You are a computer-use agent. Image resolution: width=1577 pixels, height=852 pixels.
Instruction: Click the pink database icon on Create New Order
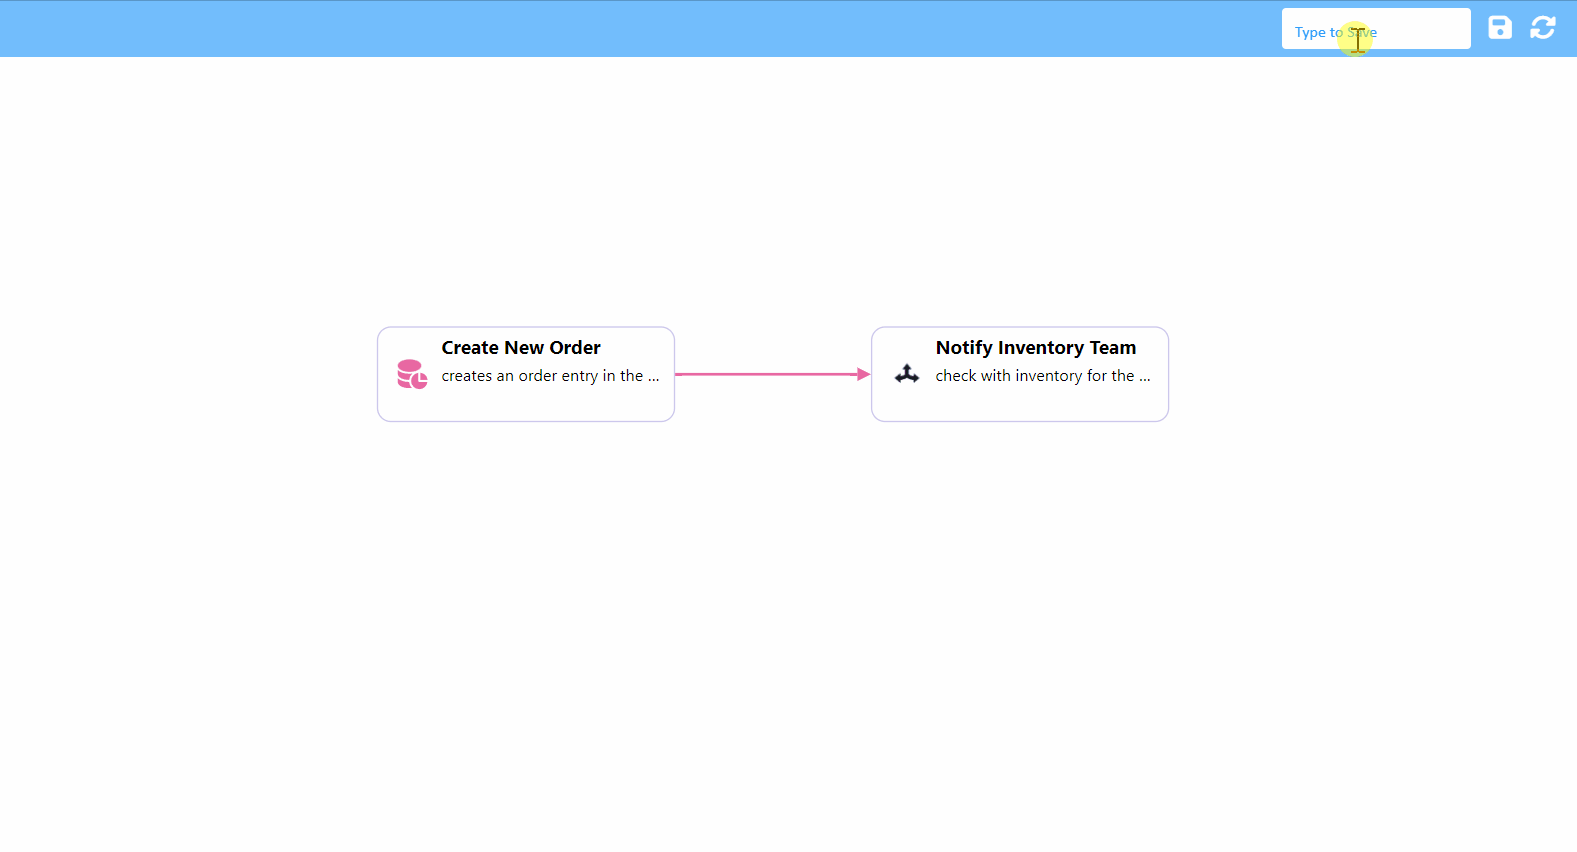(x=412, y=374)
